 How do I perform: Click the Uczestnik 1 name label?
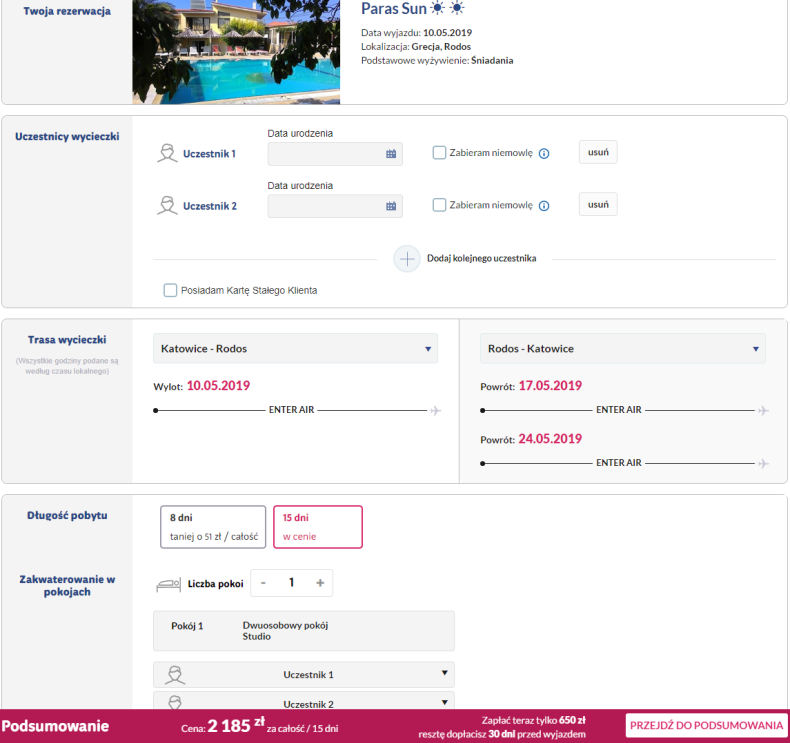click(x=210, y=154)
